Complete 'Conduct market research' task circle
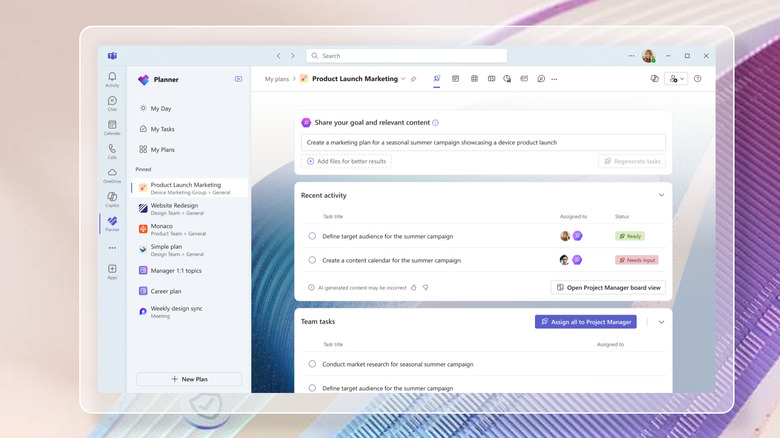Viewport: 780px width, 438px height. click(312, 364)
